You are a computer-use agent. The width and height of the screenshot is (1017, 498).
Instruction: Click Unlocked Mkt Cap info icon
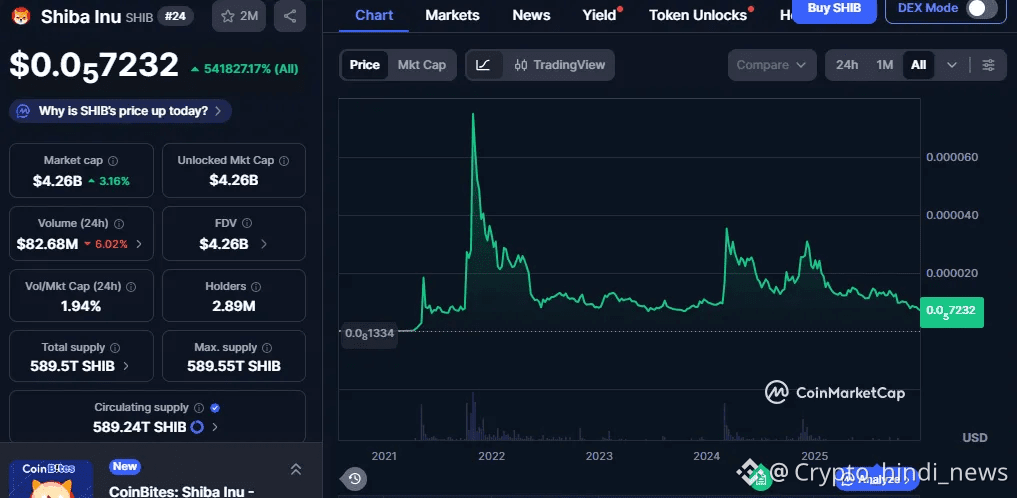pos(284,160)
